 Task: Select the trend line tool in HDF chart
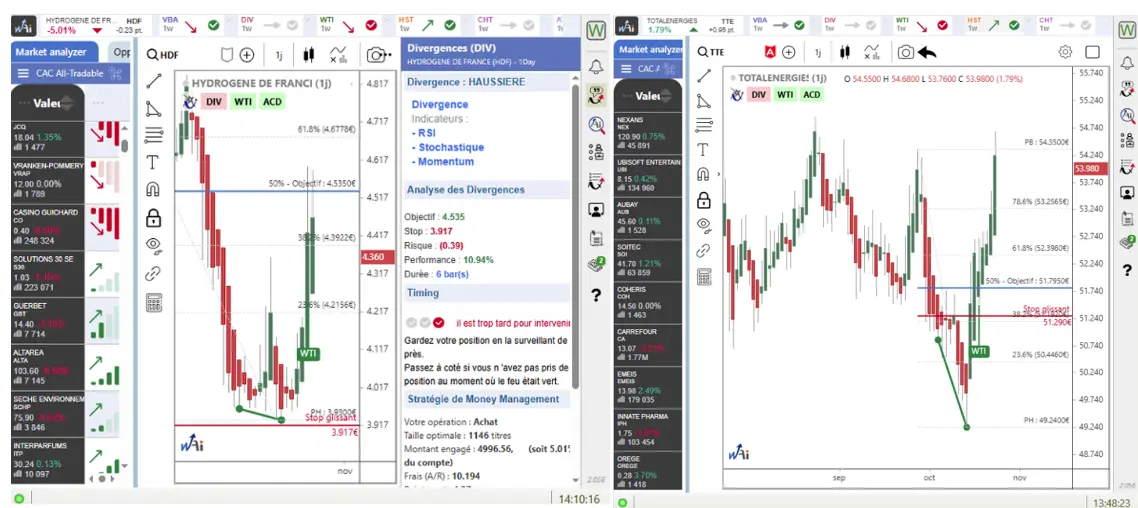point(153,81)
